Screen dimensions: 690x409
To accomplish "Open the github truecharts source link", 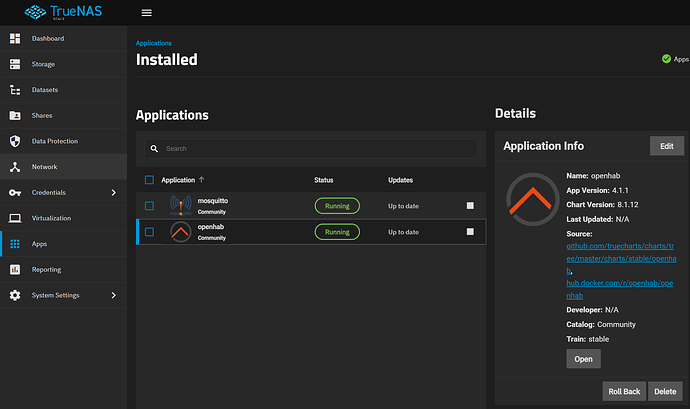I will coord(621,258).
